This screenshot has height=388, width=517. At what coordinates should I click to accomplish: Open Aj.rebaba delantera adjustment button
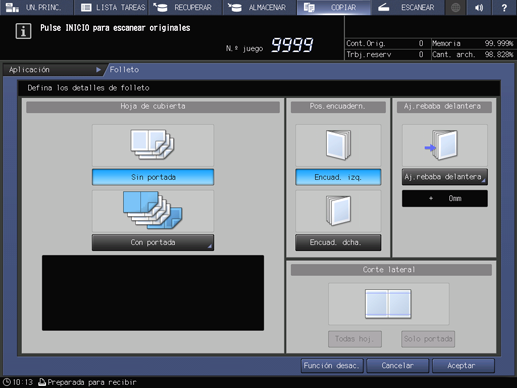pyautogui.click(x=445, y=177)
